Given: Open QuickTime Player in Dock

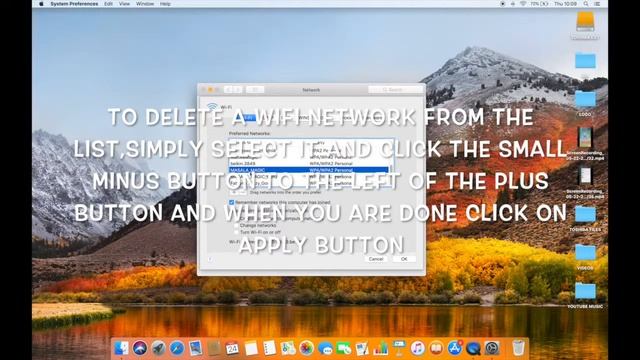Looking at the screenshot, I should [473, 348].
